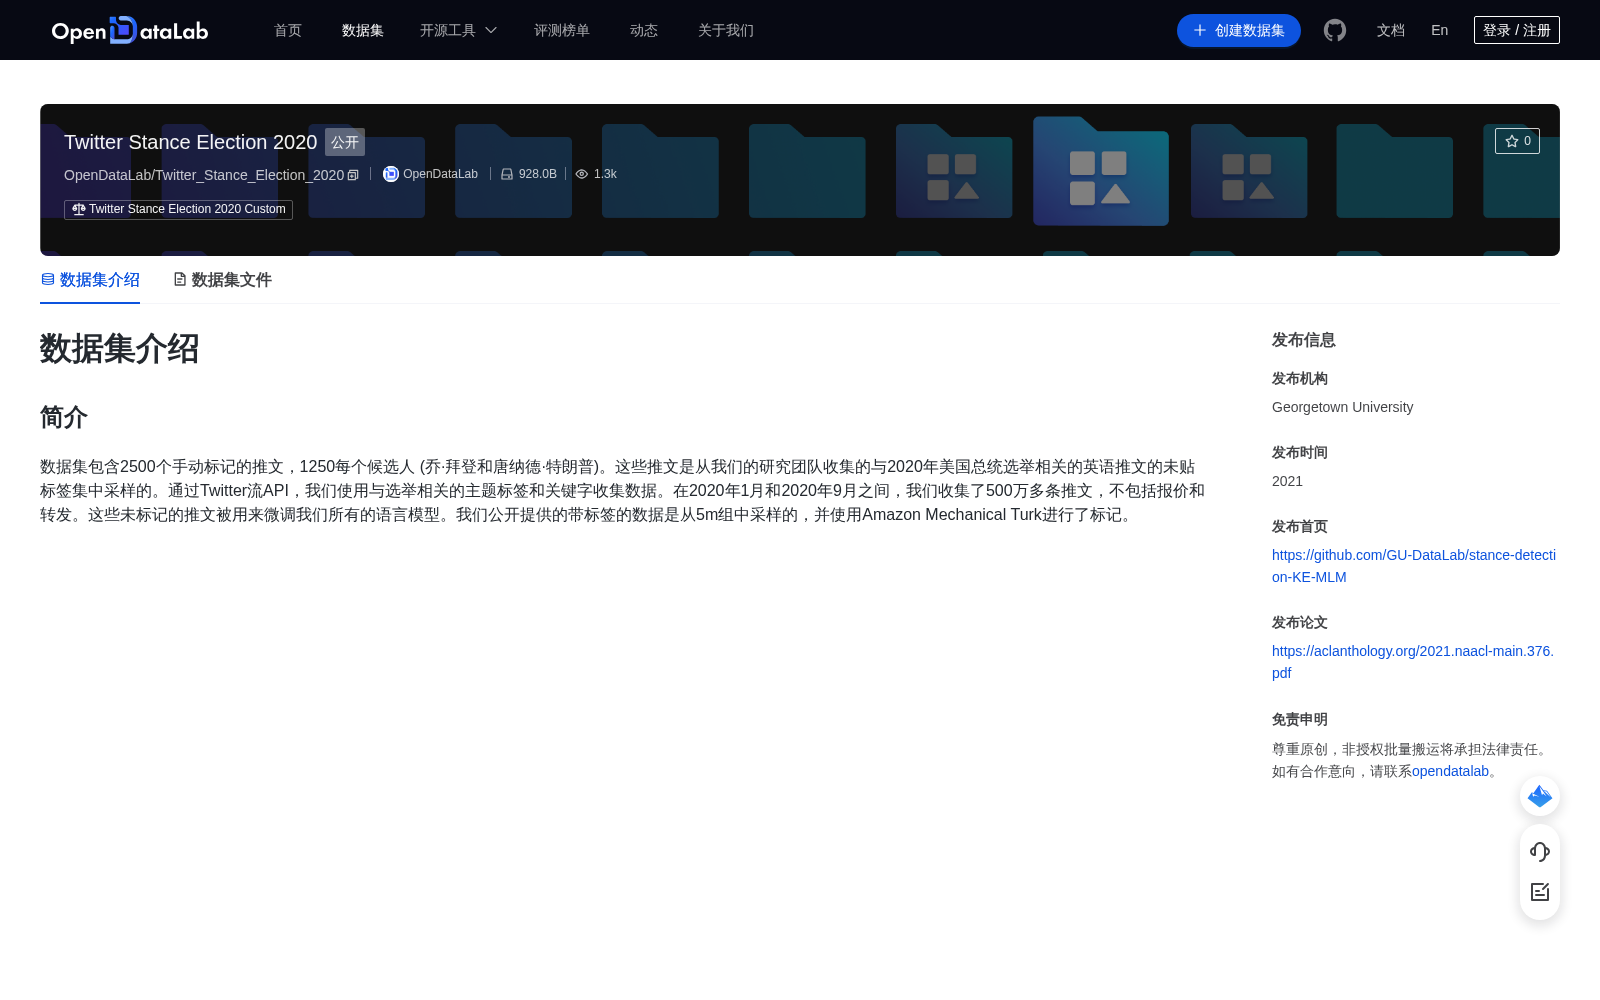Click the OpenDataLab organization avatar
This screenshot has height=1000, width=1600.
click(x=391, y=174)
